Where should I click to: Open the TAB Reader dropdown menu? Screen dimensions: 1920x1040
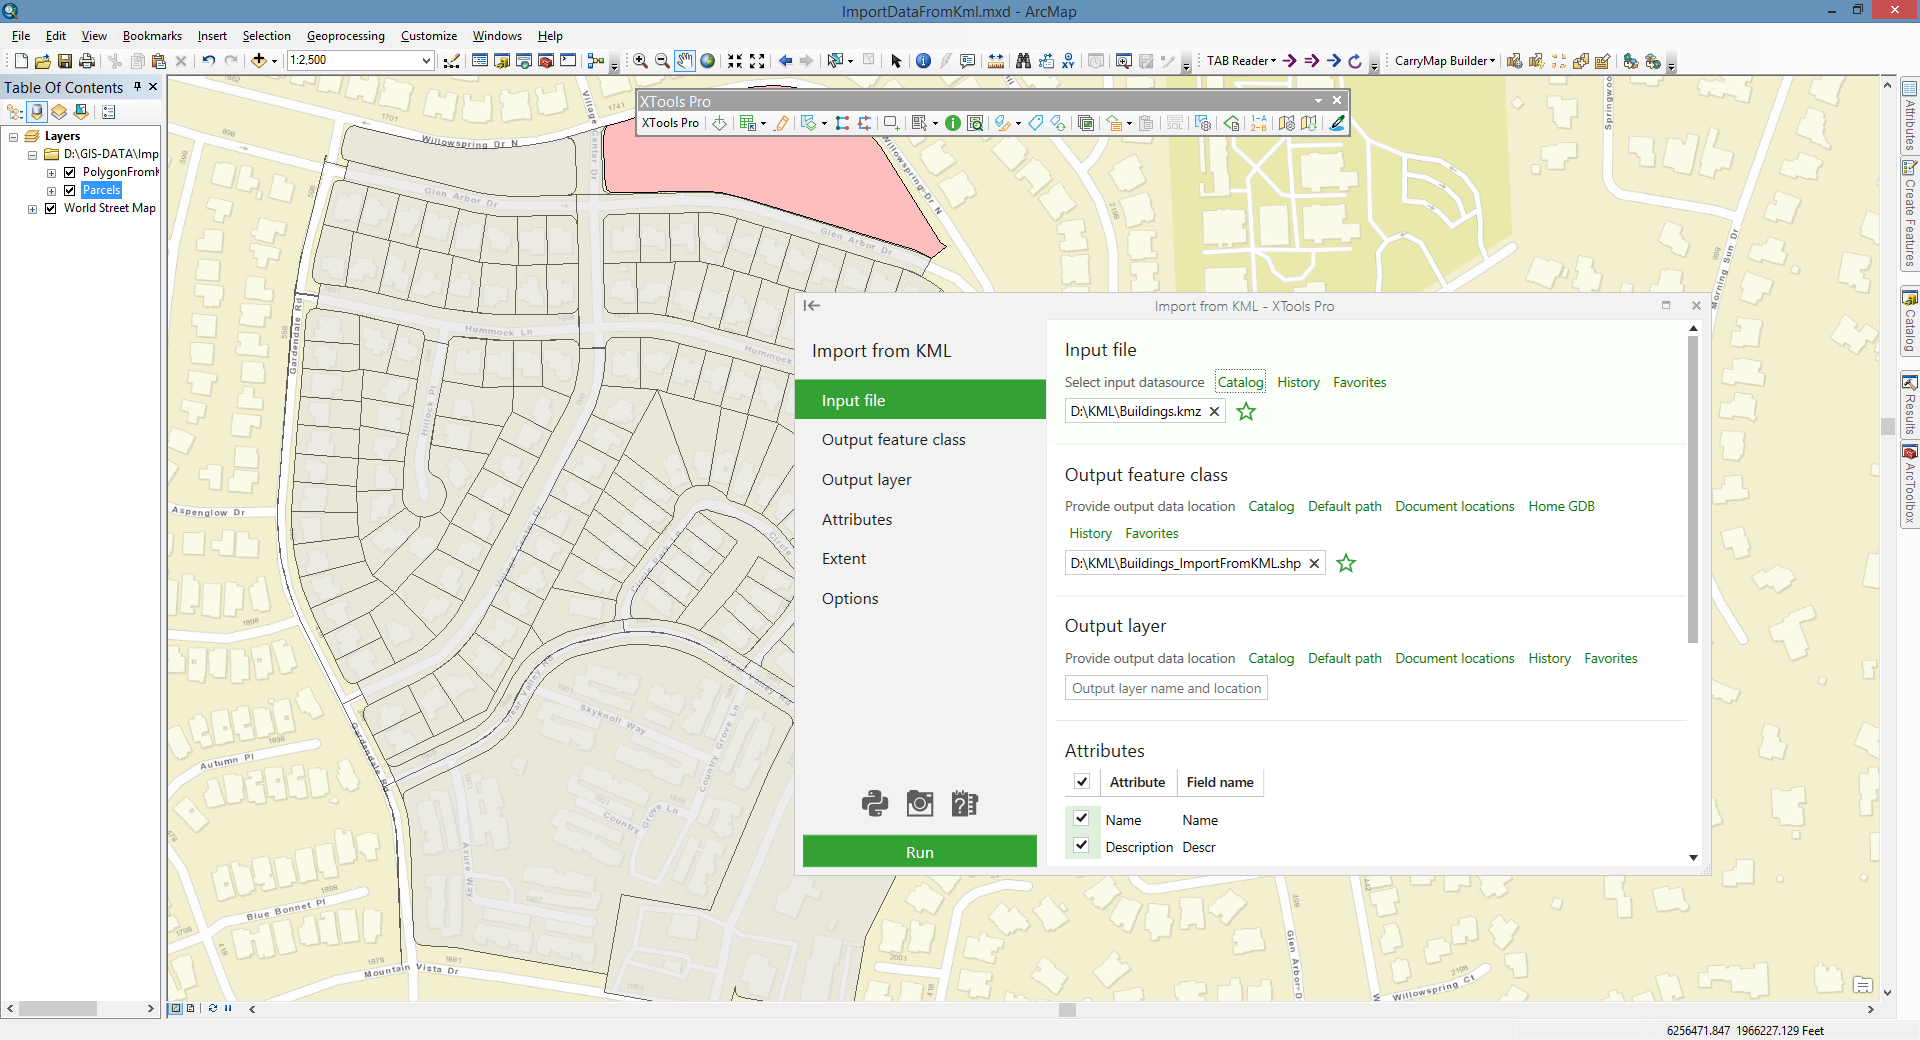pyautogui.click(x=1241, y=61)
